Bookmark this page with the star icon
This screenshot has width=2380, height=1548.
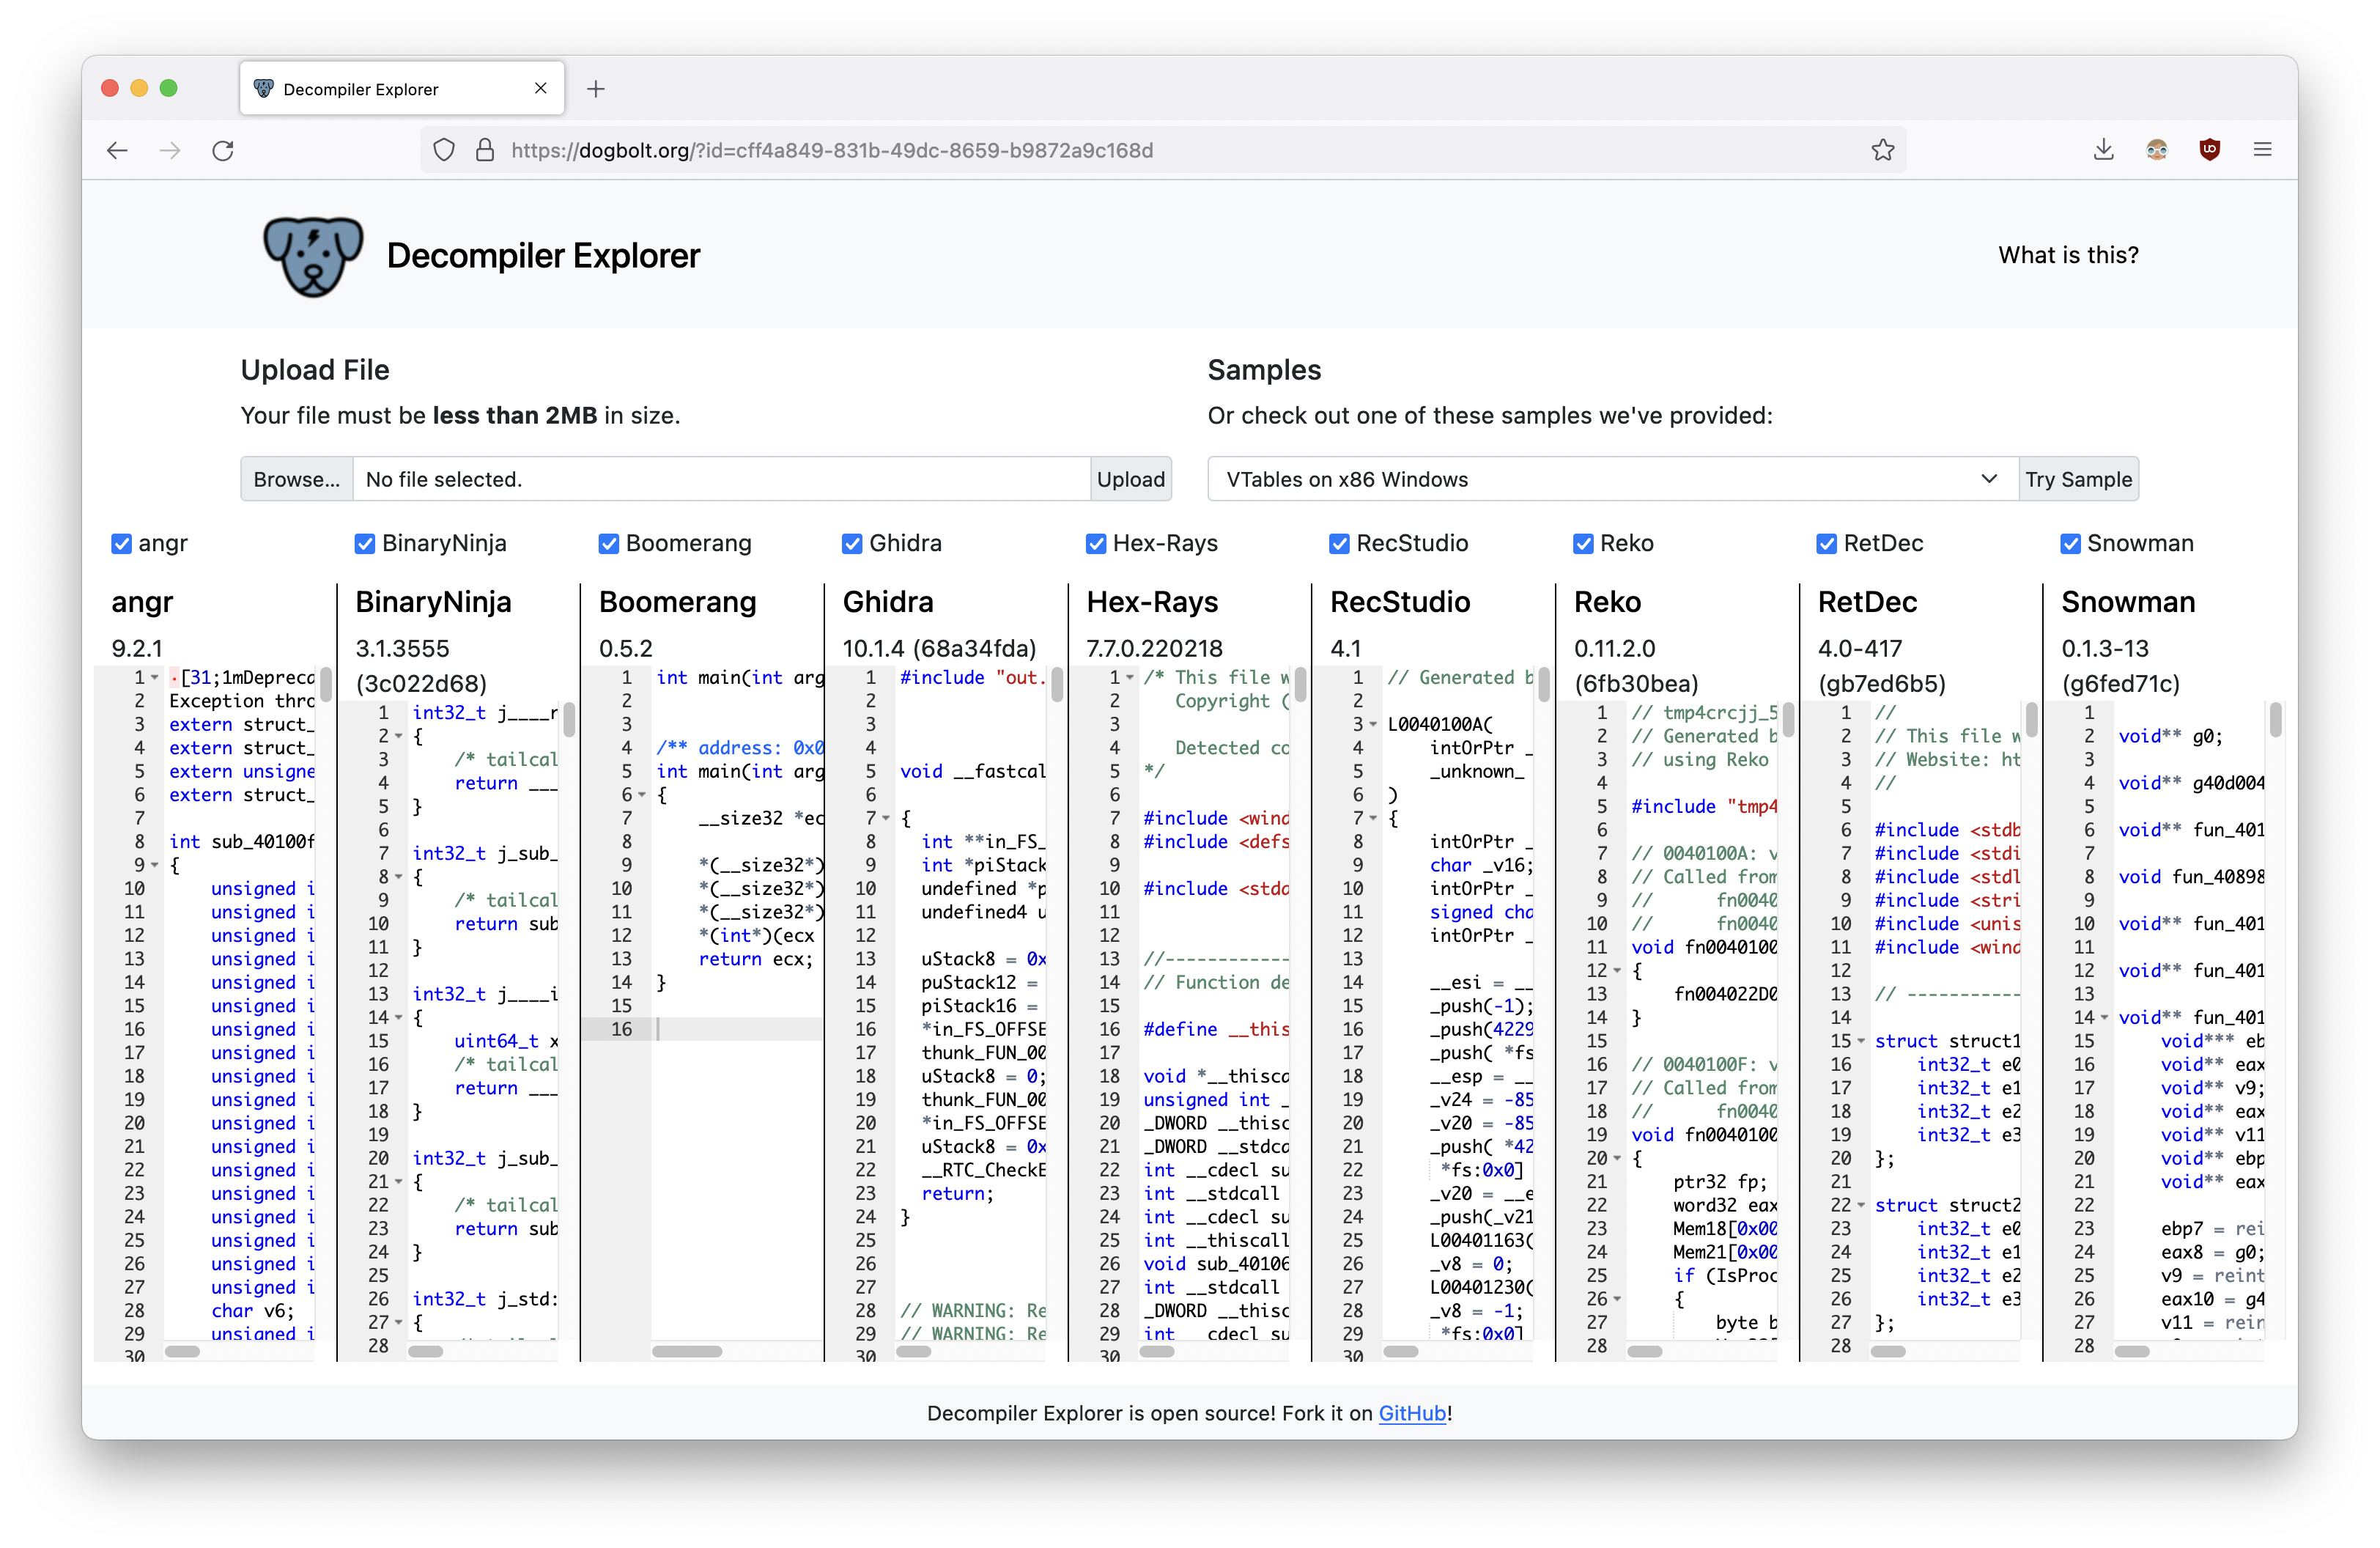[1883, 150]
